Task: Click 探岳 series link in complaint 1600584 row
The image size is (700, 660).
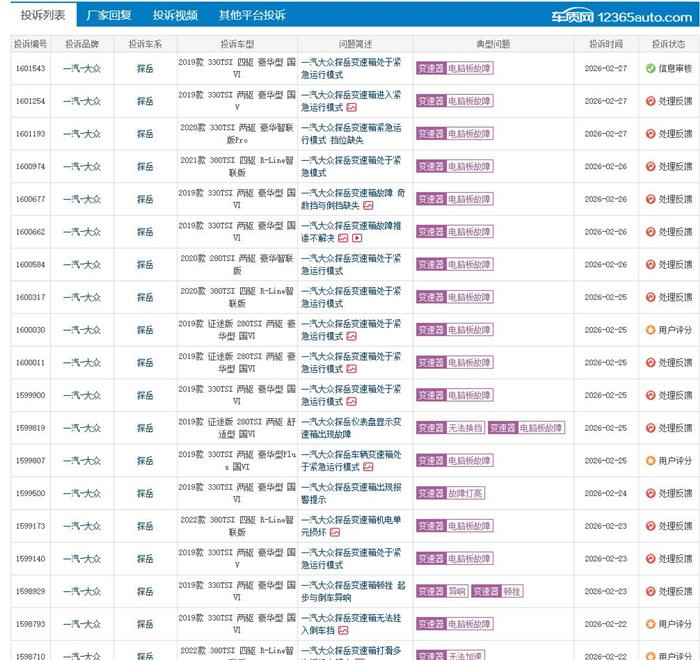Action: tap(145, 264)
